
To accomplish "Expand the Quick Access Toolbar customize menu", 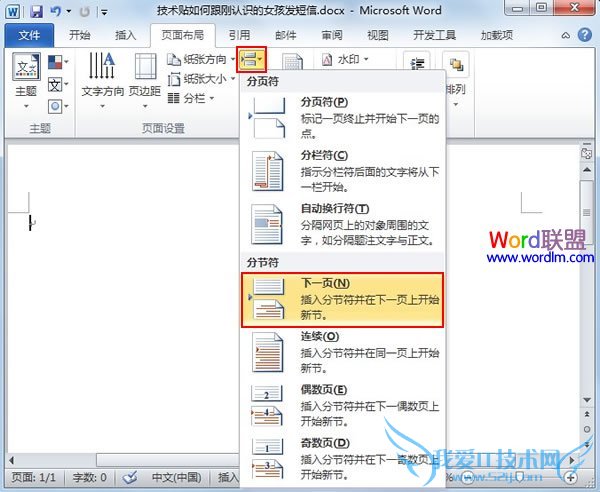I will 104,12.
